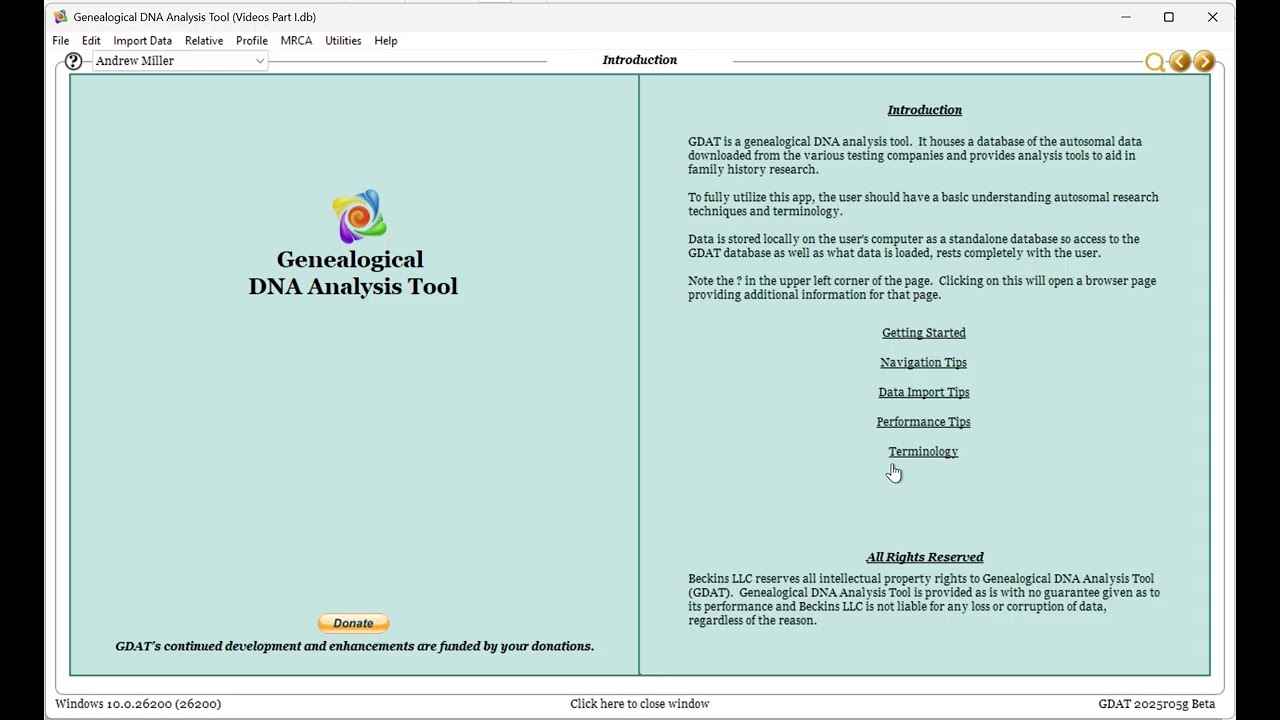Screen dimensions: 1280x720
Task: Minimize the GDAT window
Action: pyautogui.click(x=1126, y=17)
